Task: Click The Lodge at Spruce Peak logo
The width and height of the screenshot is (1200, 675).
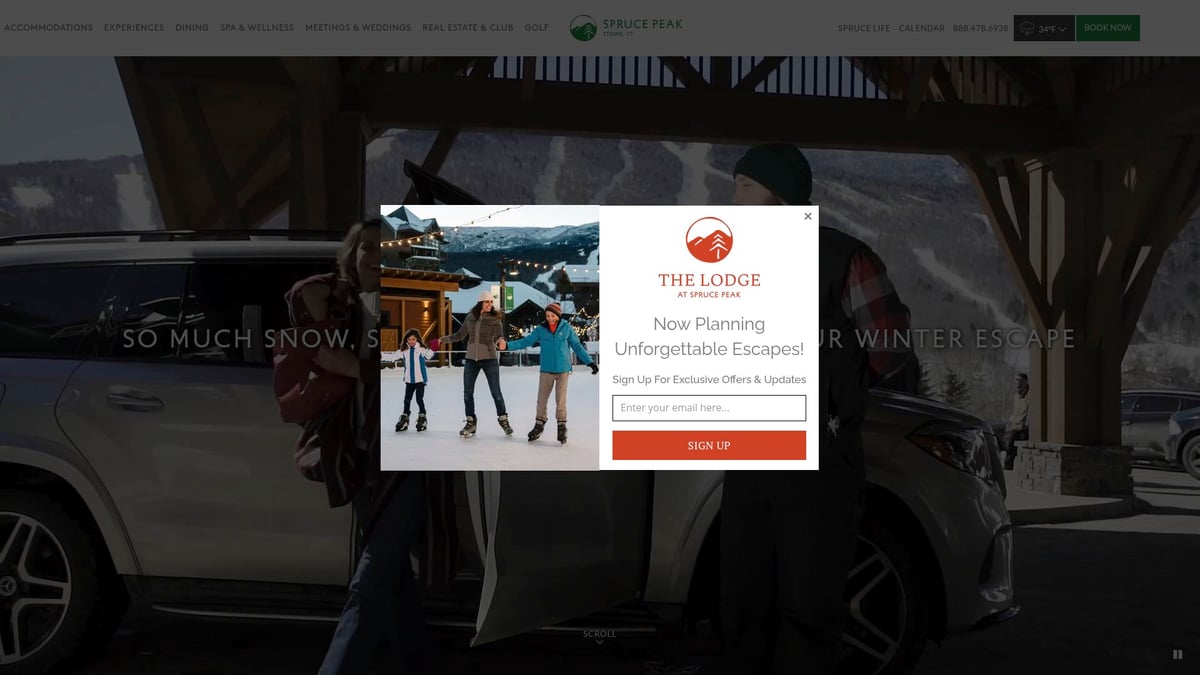Action: (709, 257)
